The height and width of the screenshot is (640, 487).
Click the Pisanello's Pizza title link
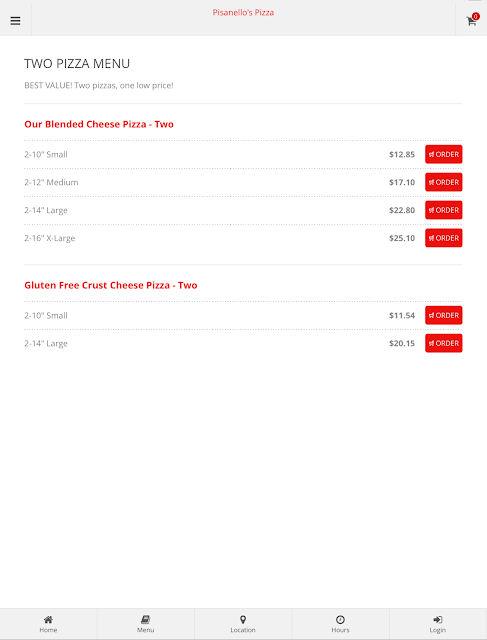(243, 13)
